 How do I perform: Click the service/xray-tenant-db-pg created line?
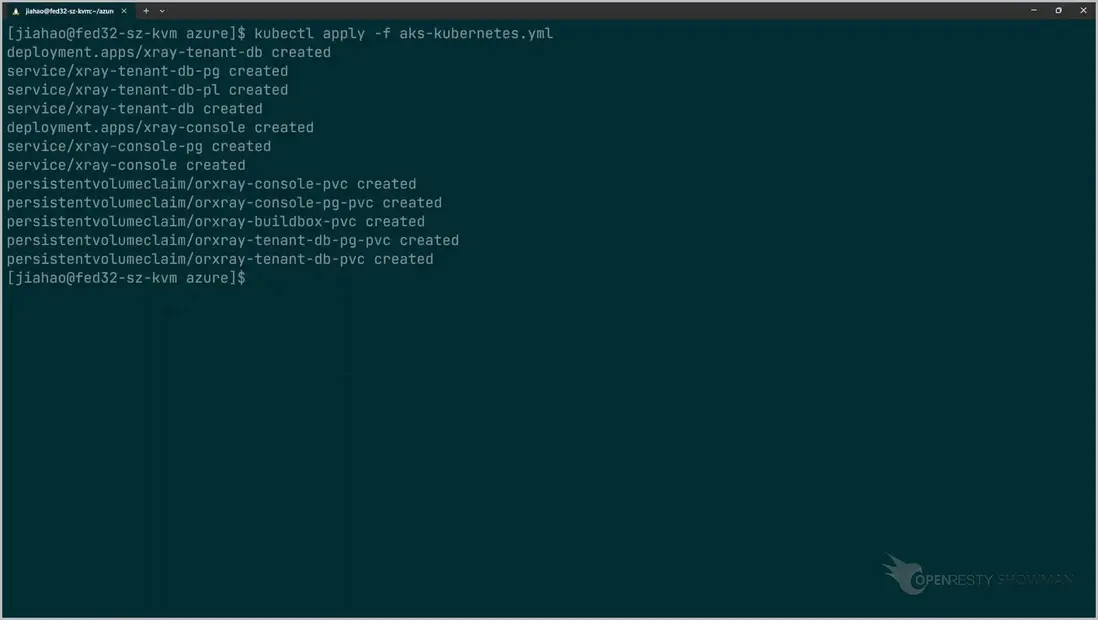(147, 71)
